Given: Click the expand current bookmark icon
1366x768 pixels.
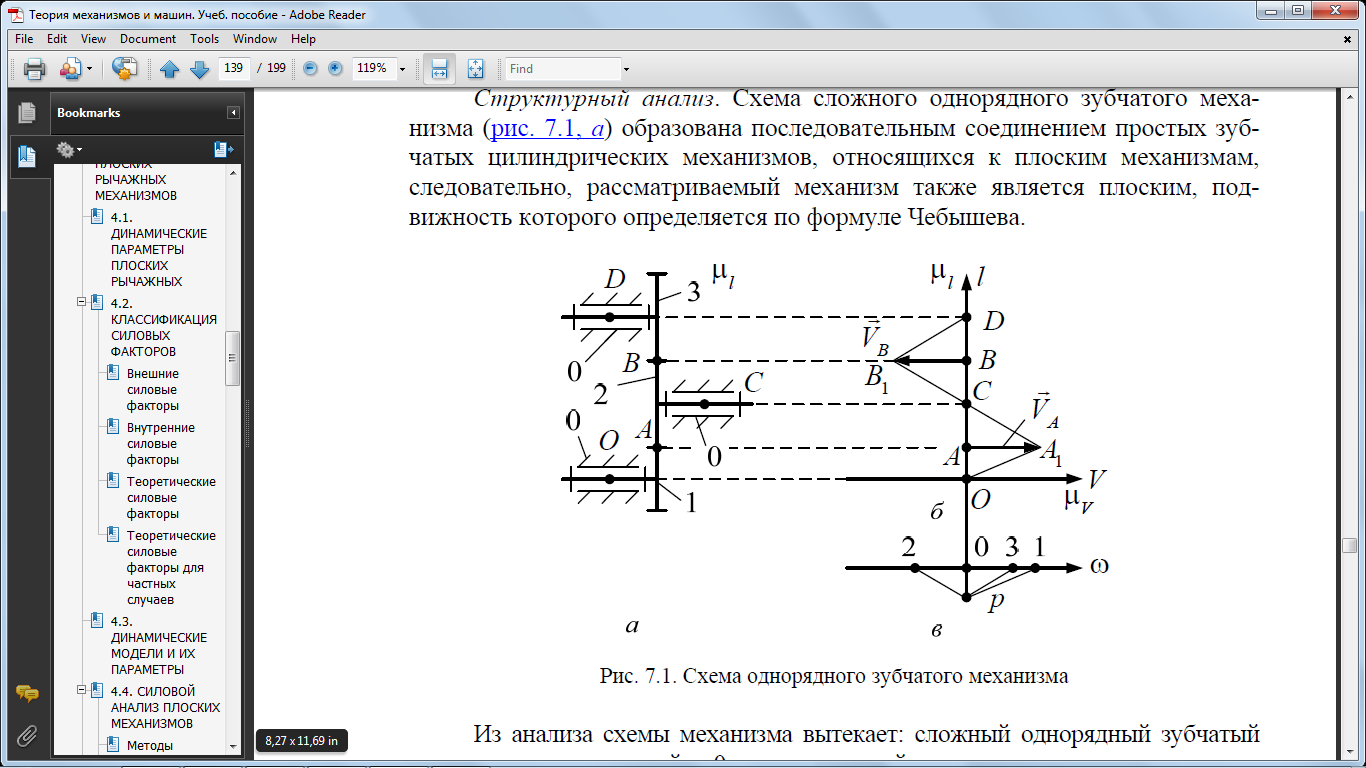Looking at the screenshot, I should [223, 150].
